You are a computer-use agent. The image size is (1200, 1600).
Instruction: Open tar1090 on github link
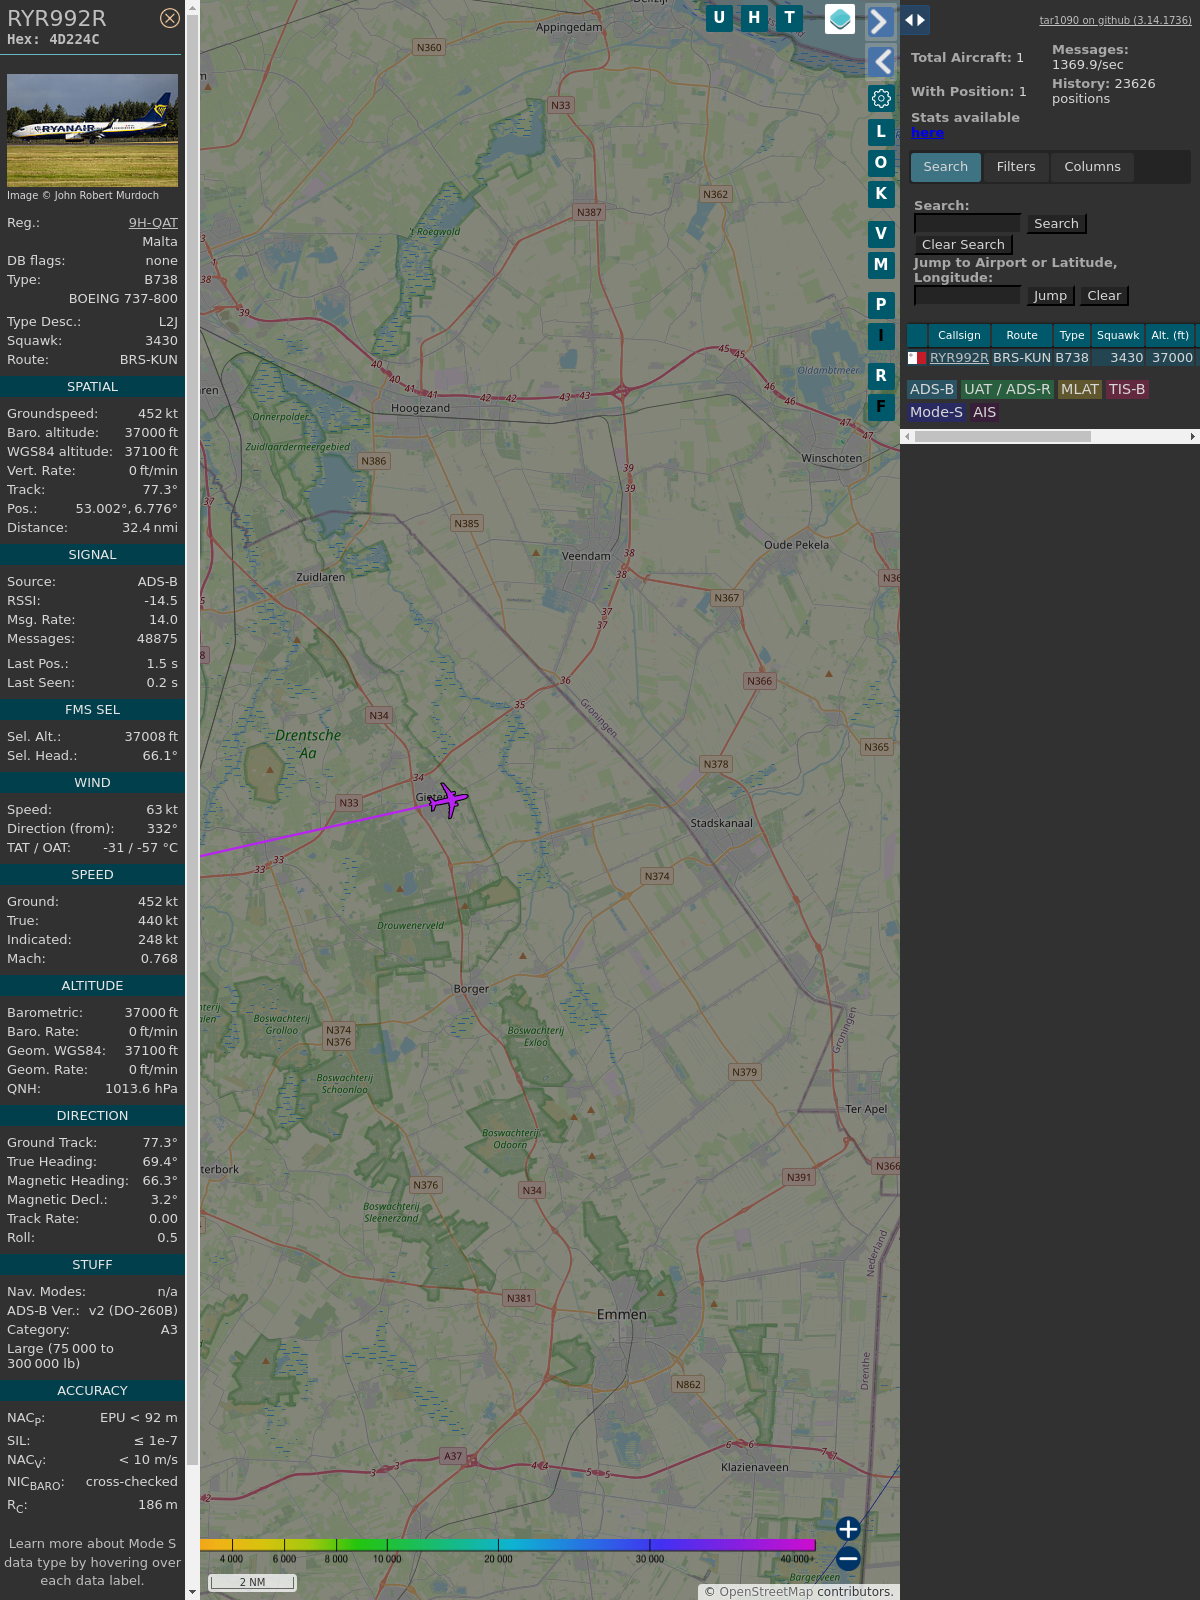1115,20
